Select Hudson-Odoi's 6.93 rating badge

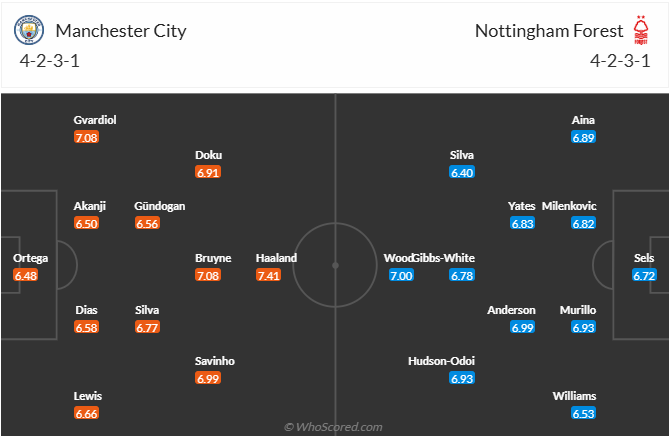(x=462, y=378)
